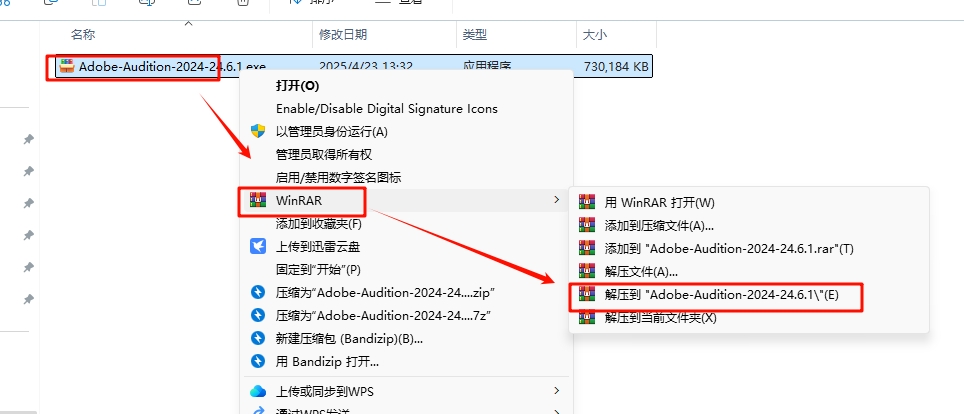The image size is (964, 414).
Task: Click the WinRAR books icon in the context menu
Action: [258, 201]
